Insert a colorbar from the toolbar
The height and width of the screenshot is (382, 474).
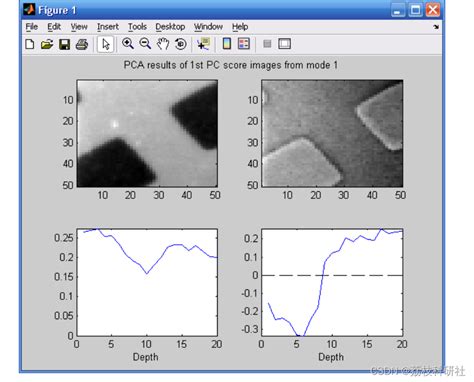(227, 44)
